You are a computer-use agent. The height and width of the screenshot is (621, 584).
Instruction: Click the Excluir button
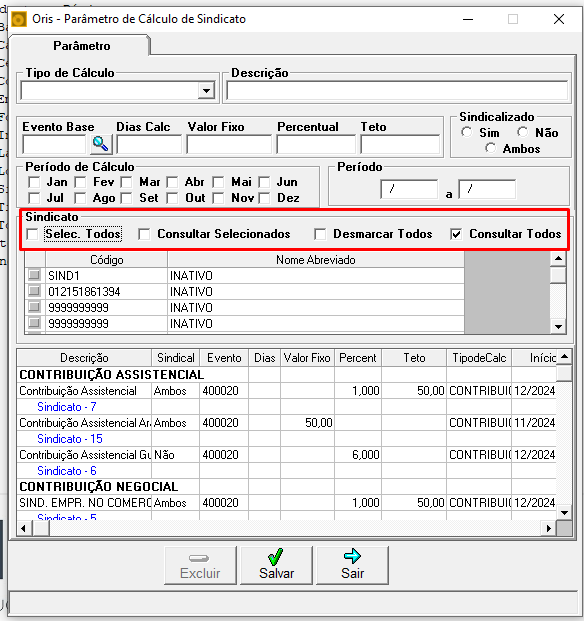tap(200, 566)
